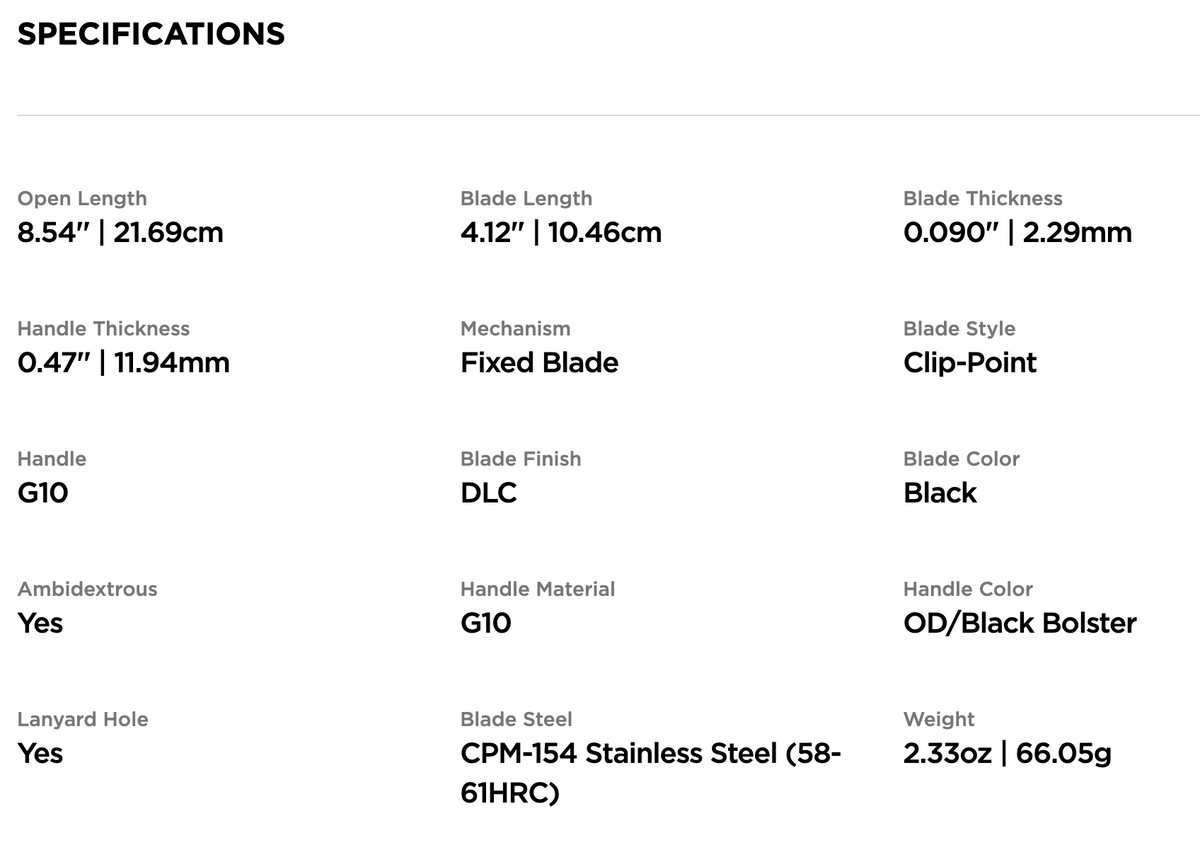This screenshot has height=862, width=1200.
Task: Select the Weight value 2.33oz | 66.05g
Action: point(1007,752)
